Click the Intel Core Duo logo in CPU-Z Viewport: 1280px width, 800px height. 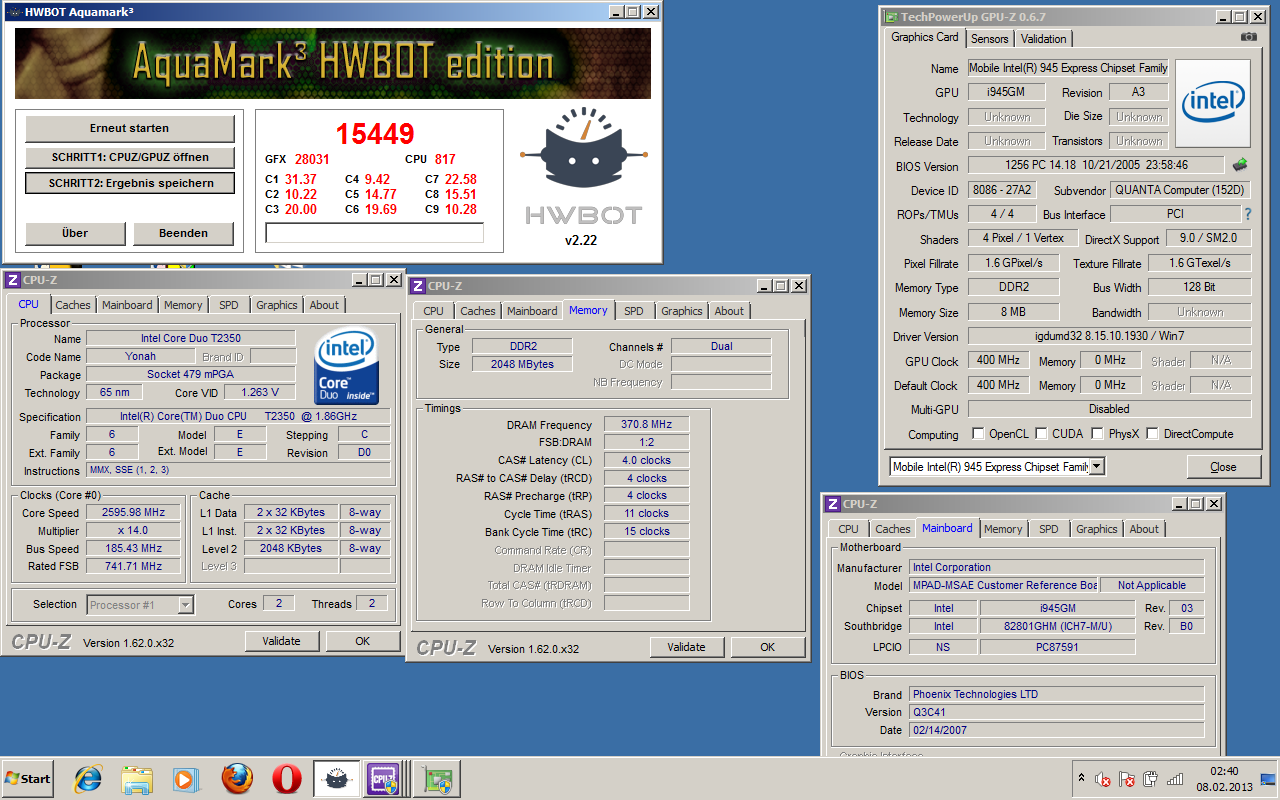pos(346,366)
